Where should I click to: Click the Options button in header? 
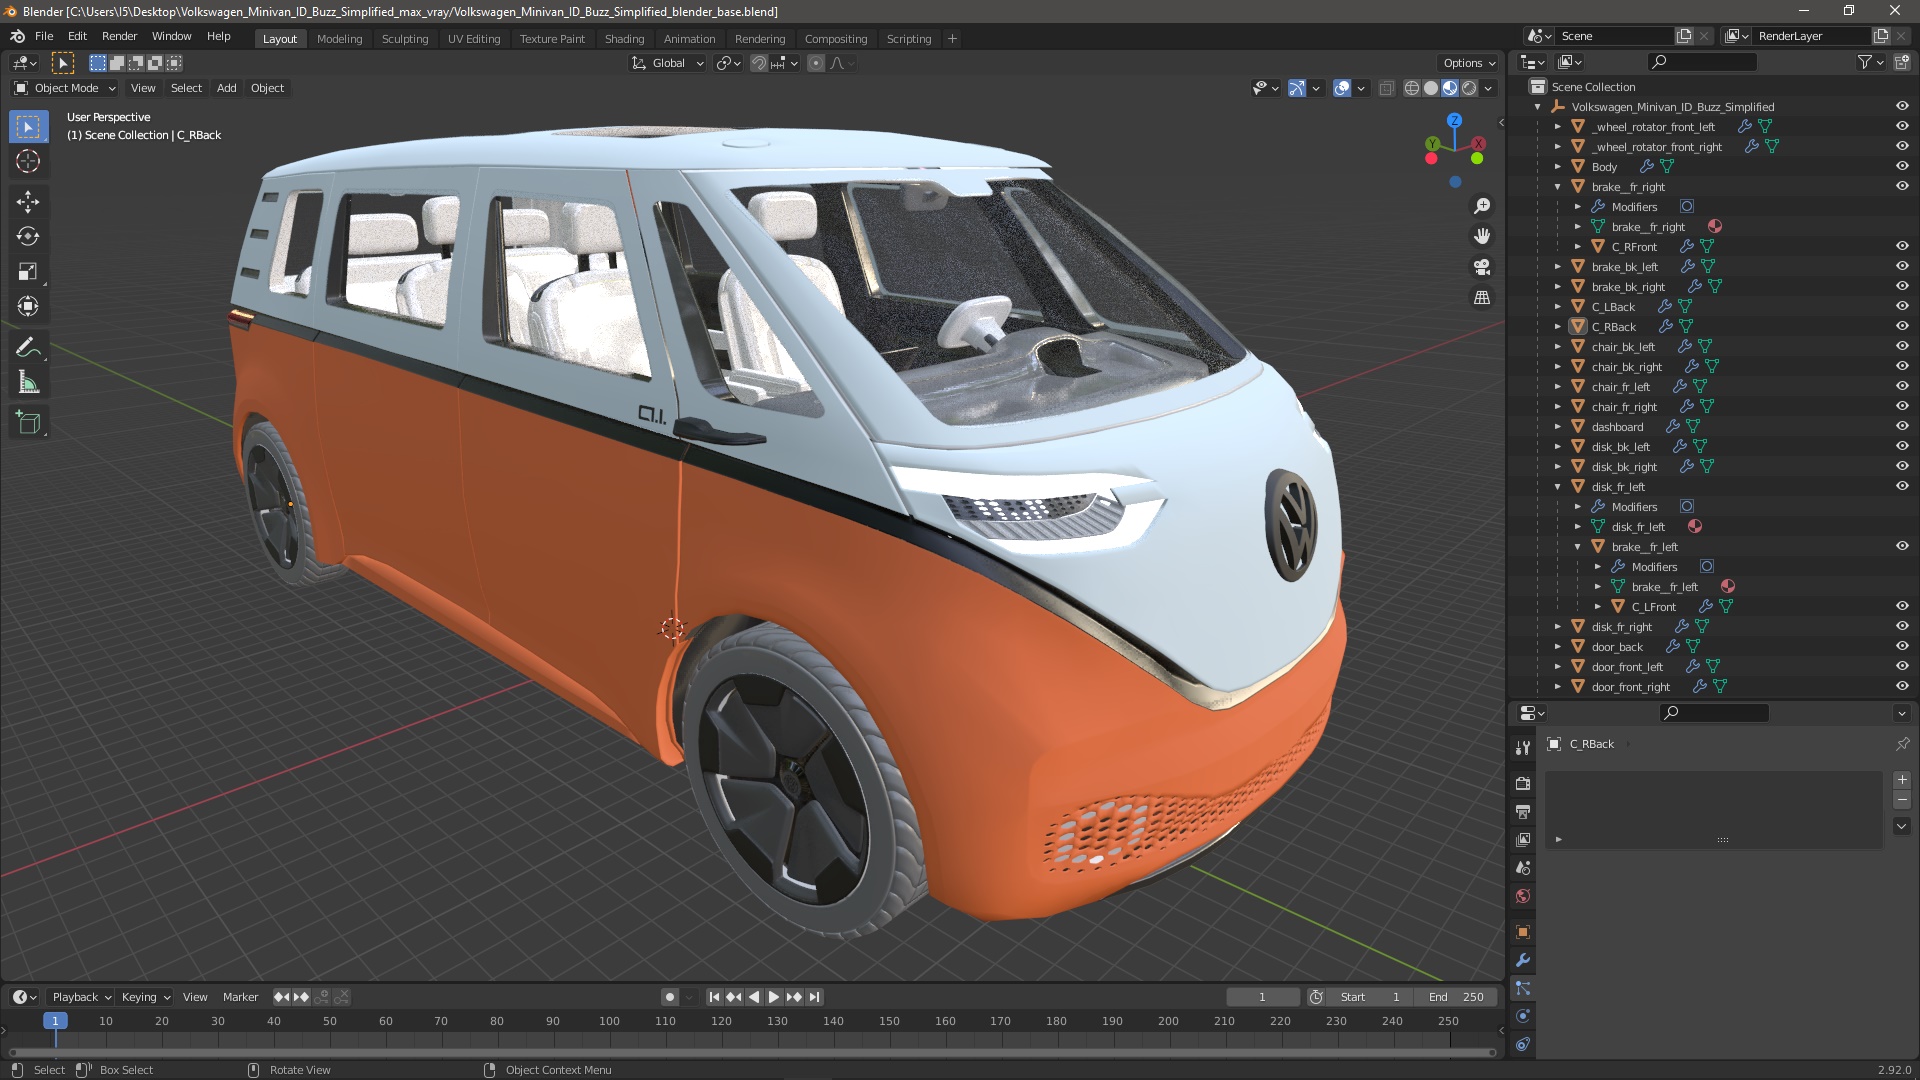point(1468,63)
